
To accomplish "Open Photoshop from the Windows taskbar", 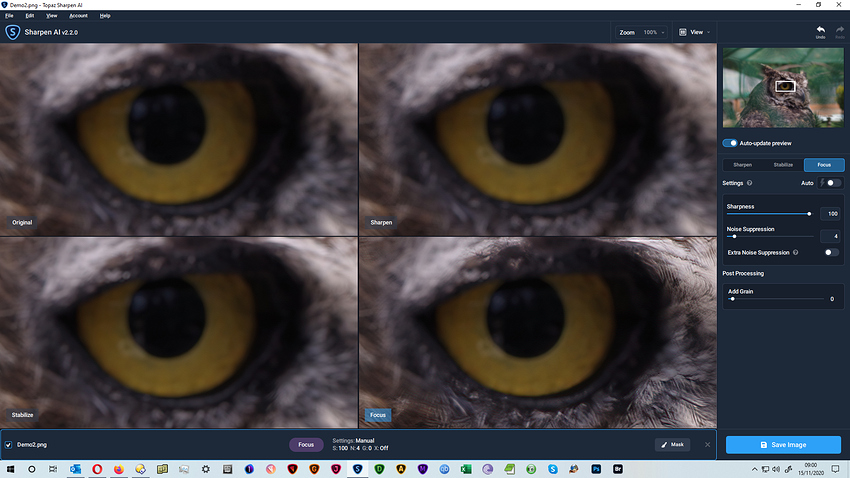I will [596, 469].
